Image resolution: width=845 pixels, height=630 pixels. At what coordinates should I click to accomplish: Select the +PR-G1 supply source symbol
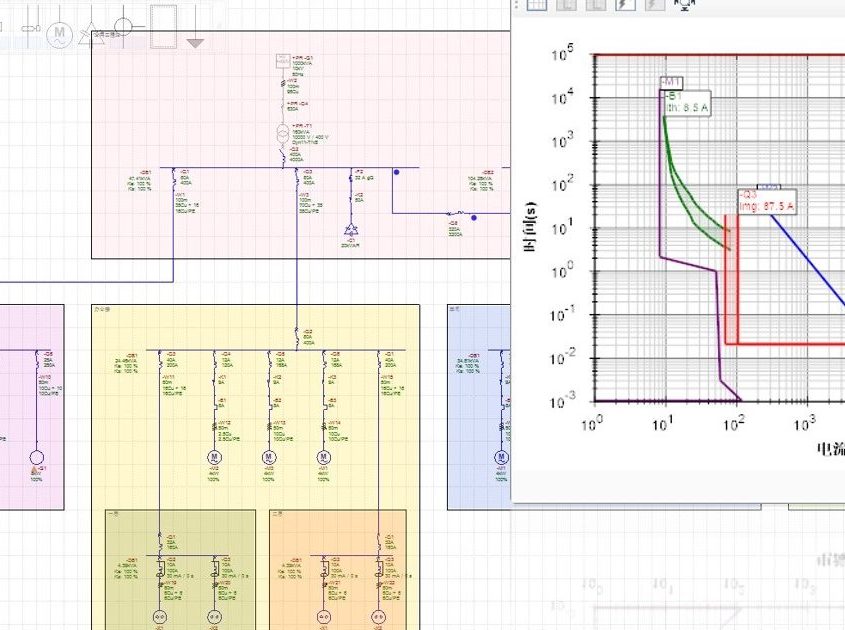click(x=283, y=61)
